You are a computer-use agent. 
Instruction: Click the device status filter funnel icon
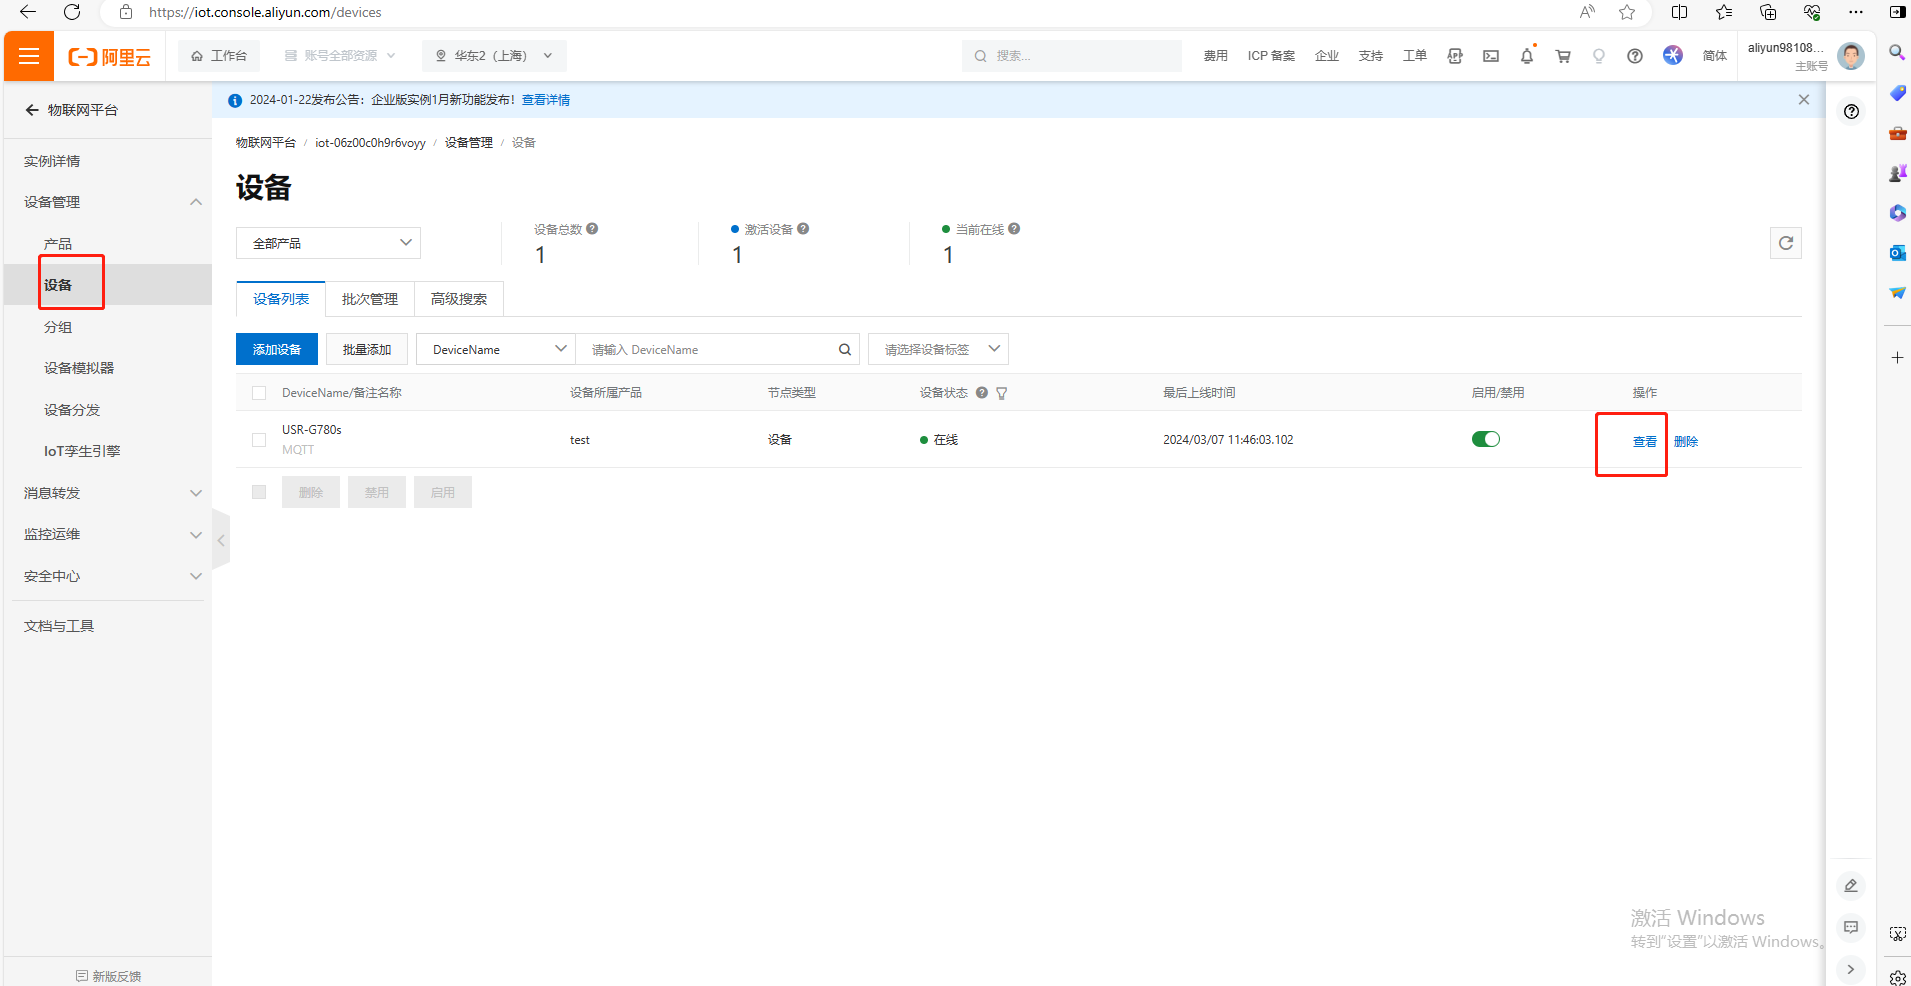[x=1002, y=393]
